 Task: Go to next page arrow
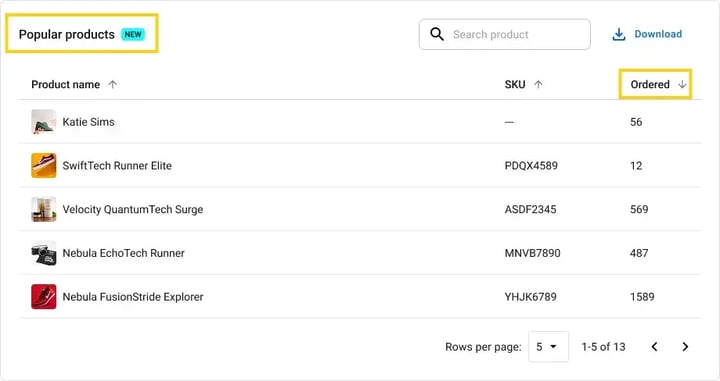point(685,347)
